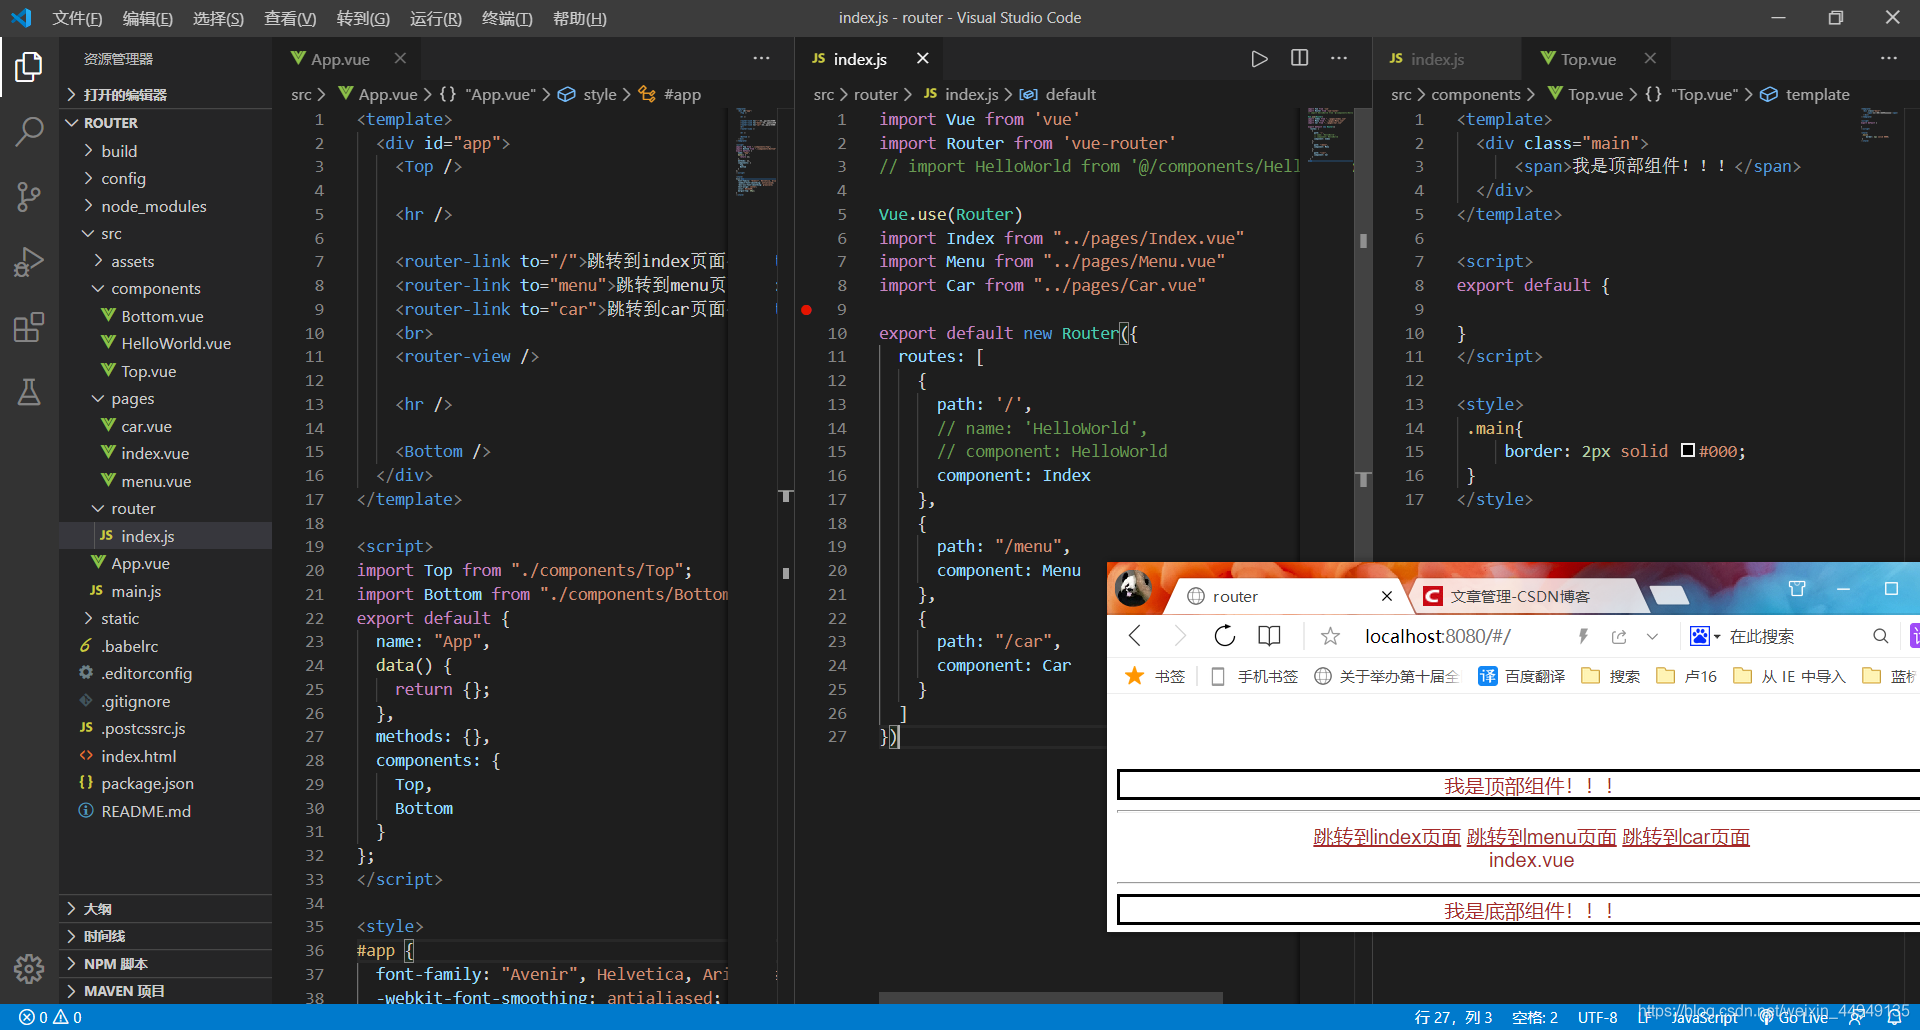Click the browser address bar dropdown arrow
1920x1030 pixels.
(x=1652, y=636)
